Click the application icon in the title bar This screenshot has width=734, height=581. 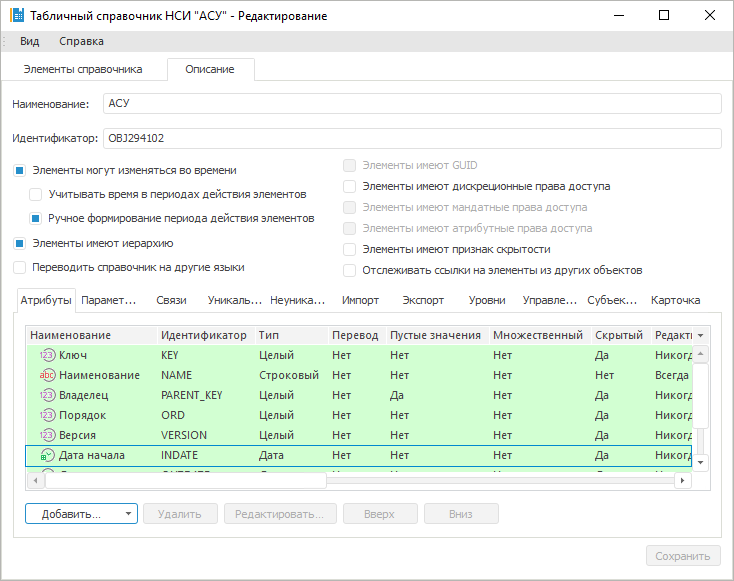pos(15,16)
